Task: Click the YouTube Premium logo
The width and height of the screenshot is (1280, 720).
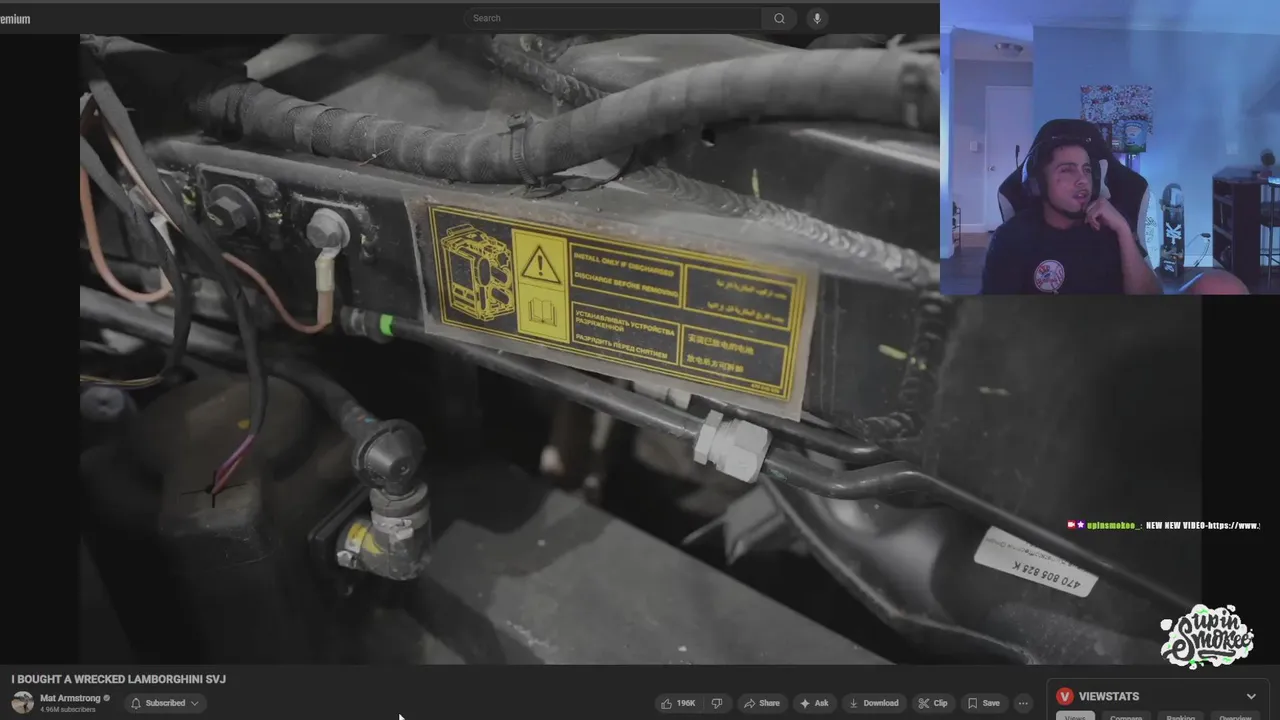Action: click(x=15, y=19)
